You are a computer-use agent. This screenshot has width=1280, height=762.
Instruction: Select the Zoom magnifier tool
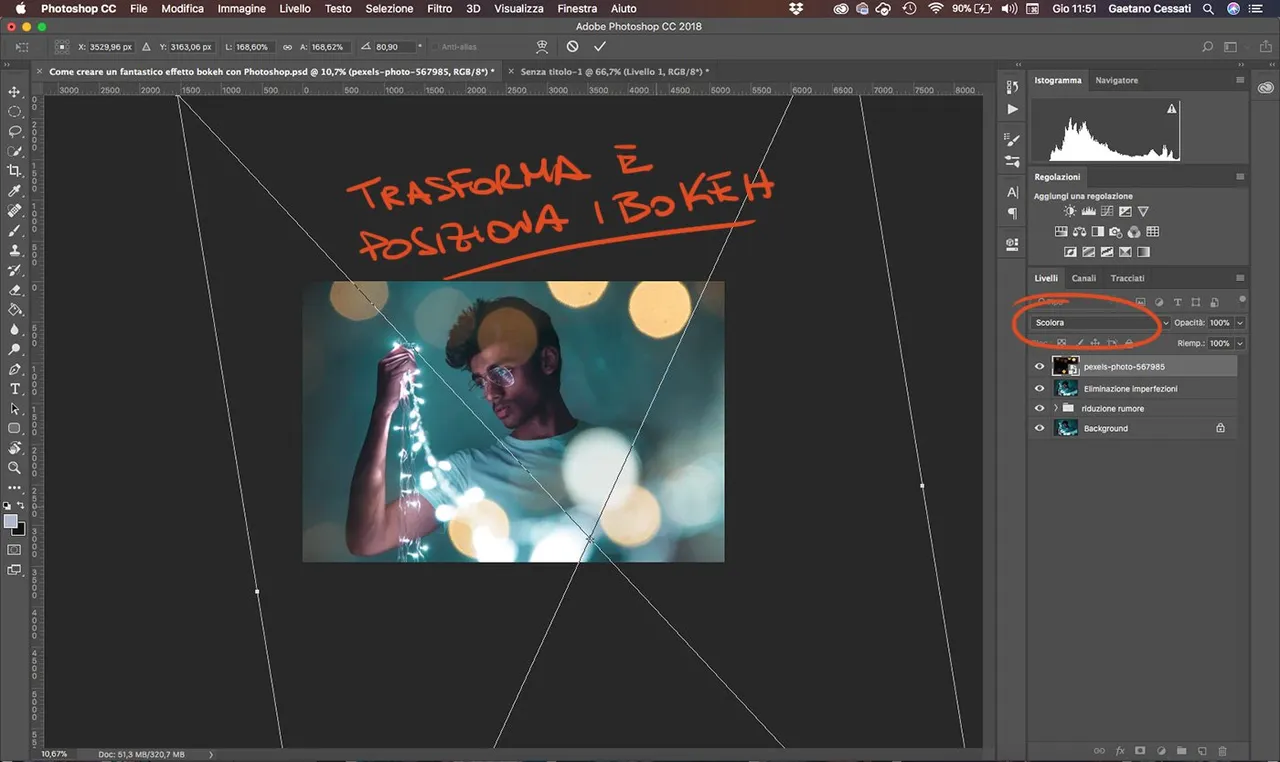15,468
